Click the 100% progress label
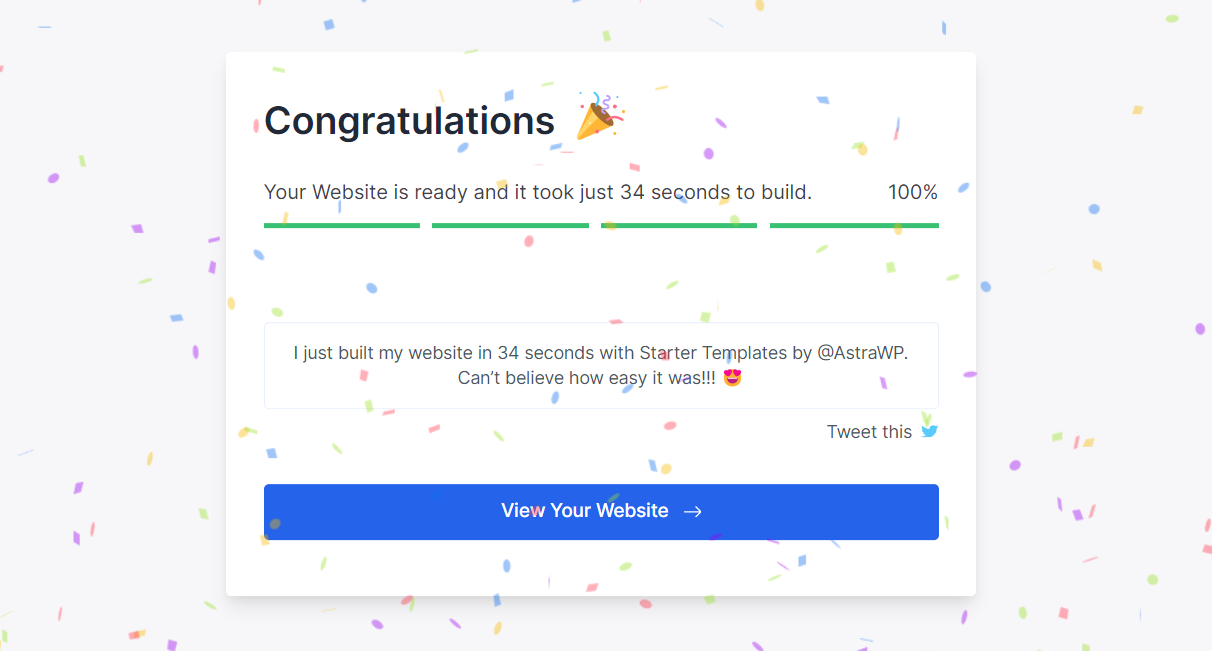 [913, 192]
